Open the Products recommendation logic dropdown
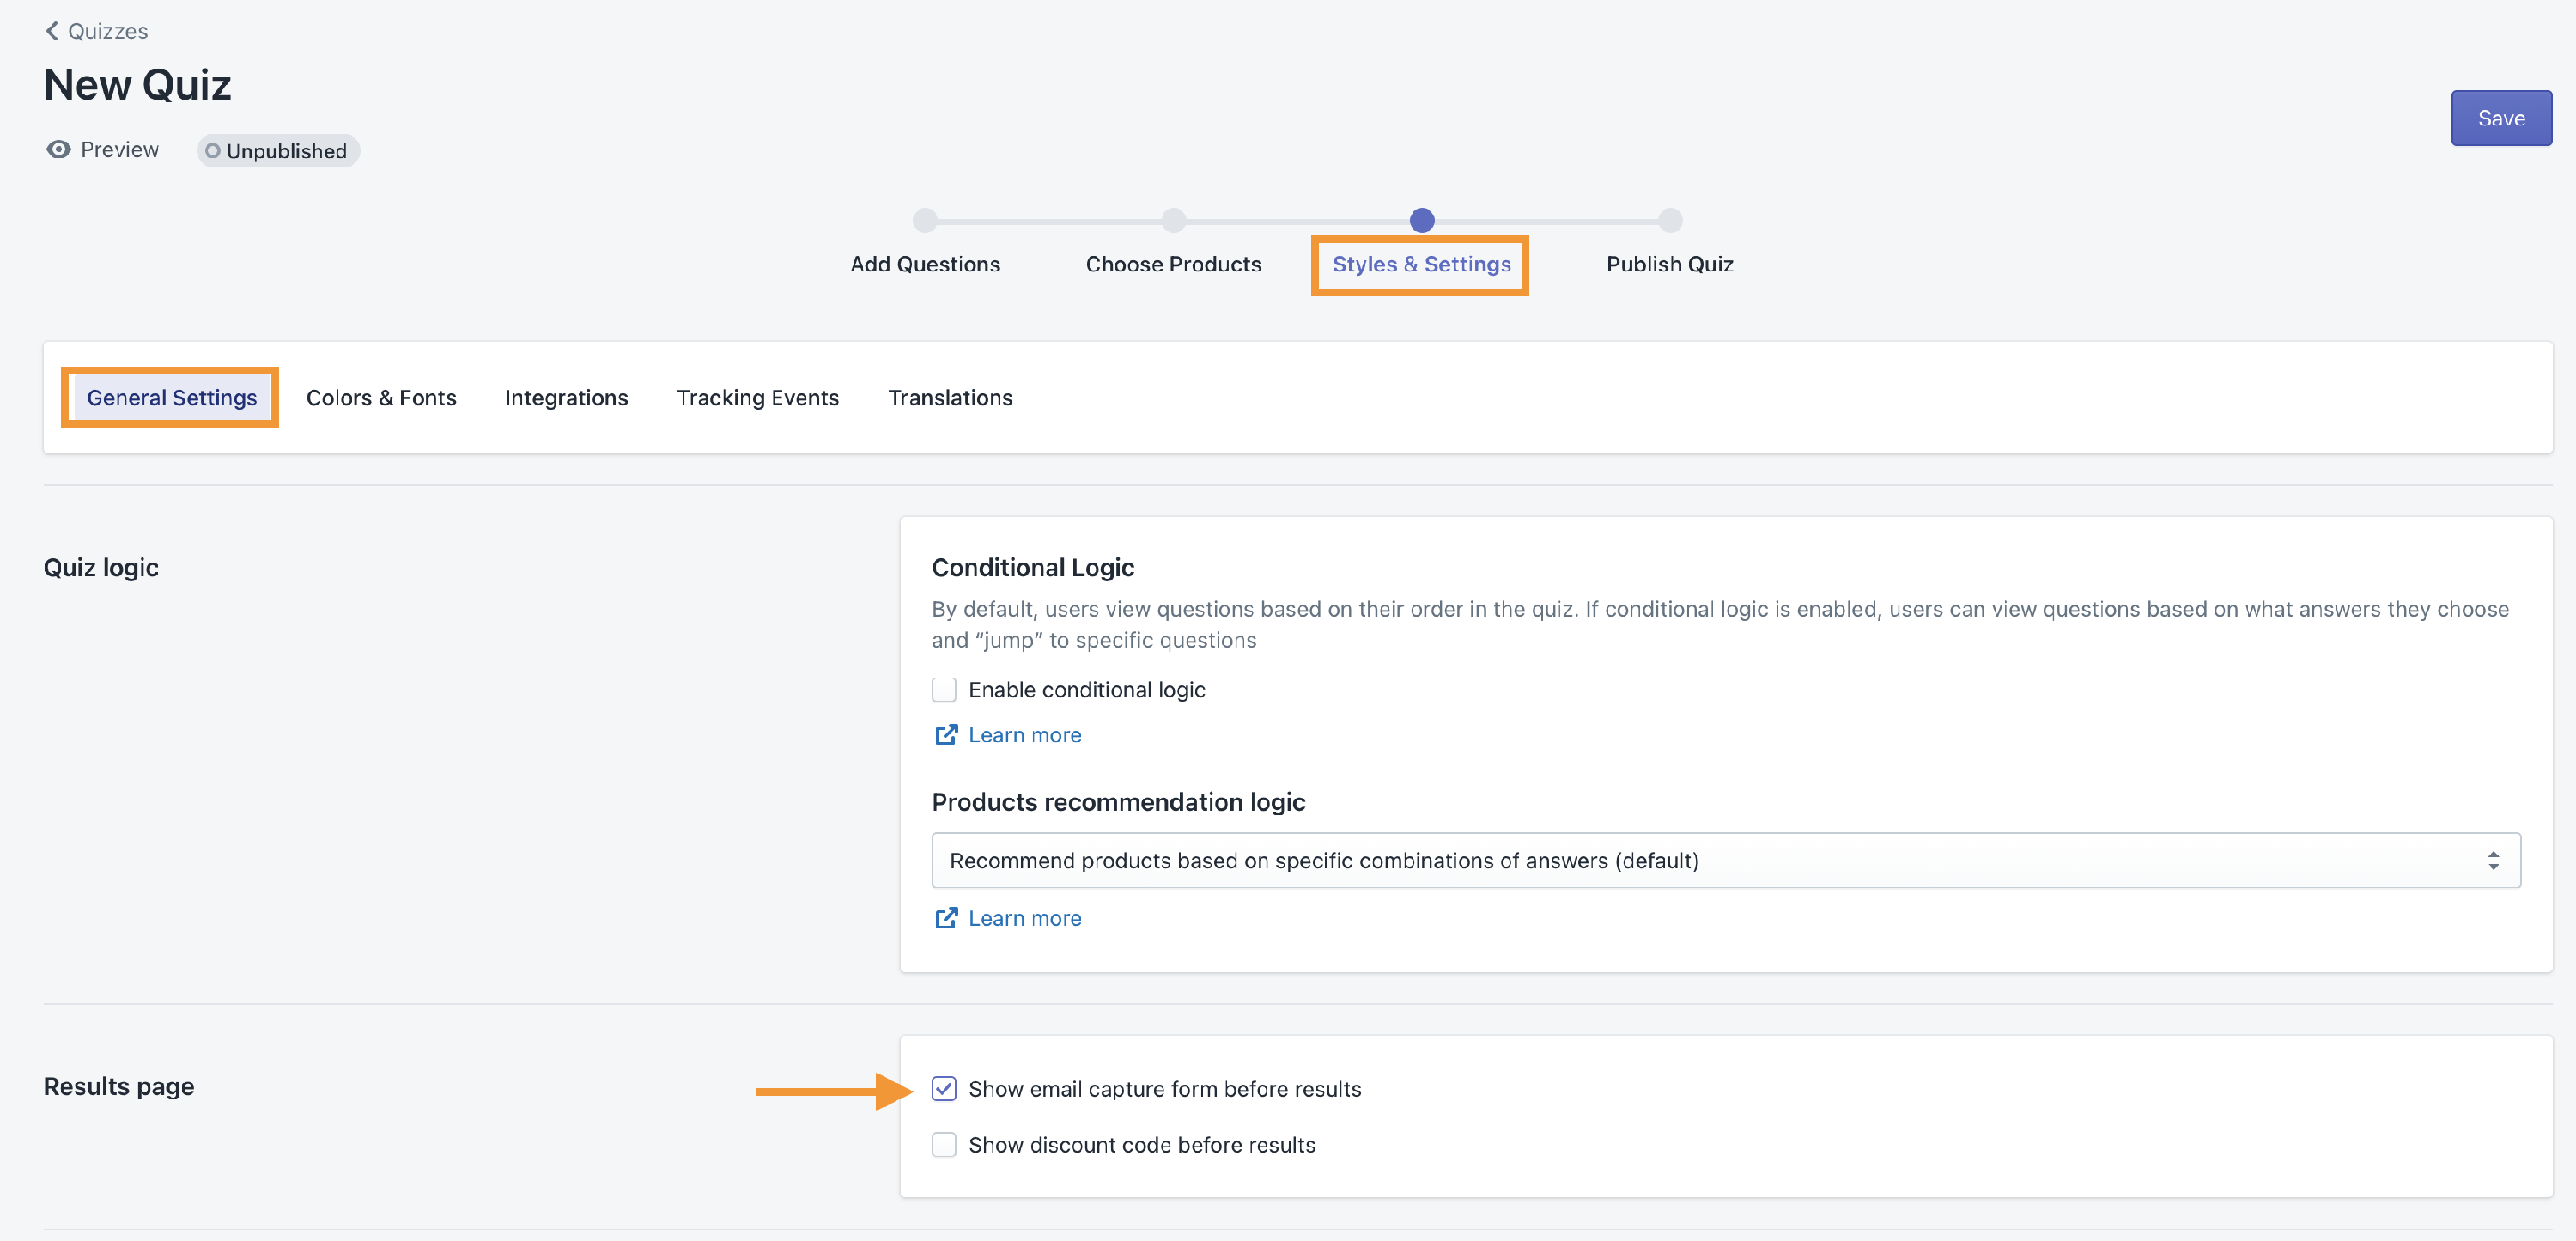The height and width of the screenshot is (1241, 2576). 1700,861
